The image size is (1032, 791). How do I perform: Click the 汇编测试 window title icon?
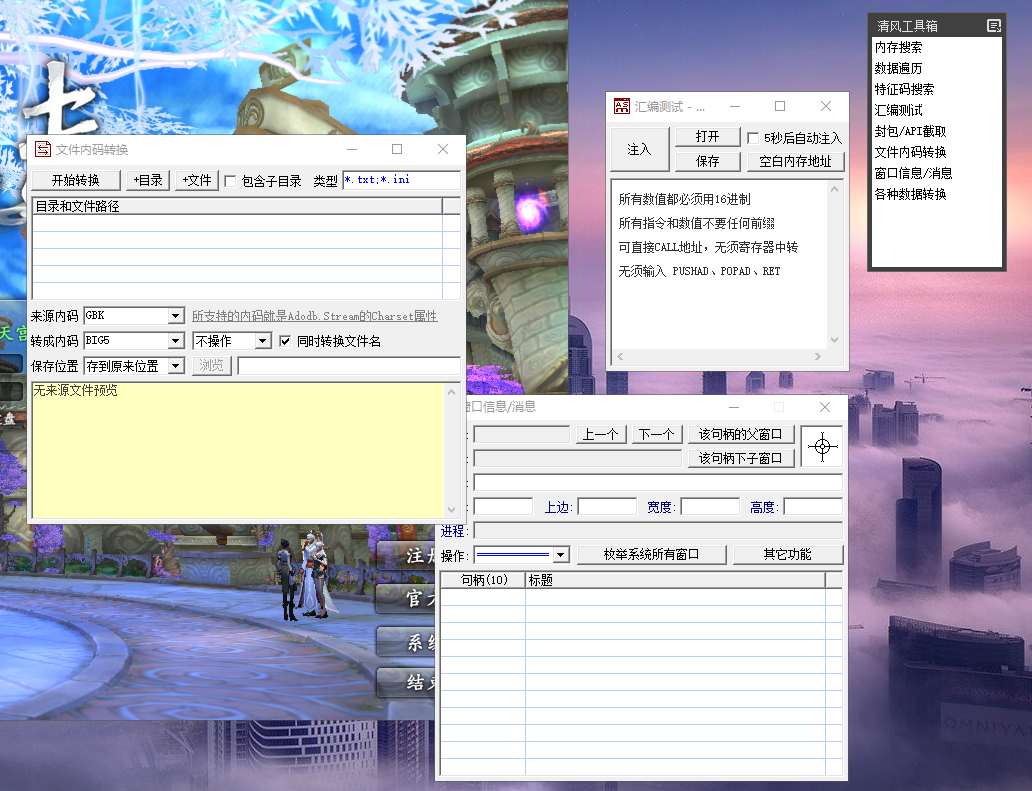pyautogui.click(x=621, y=106)
